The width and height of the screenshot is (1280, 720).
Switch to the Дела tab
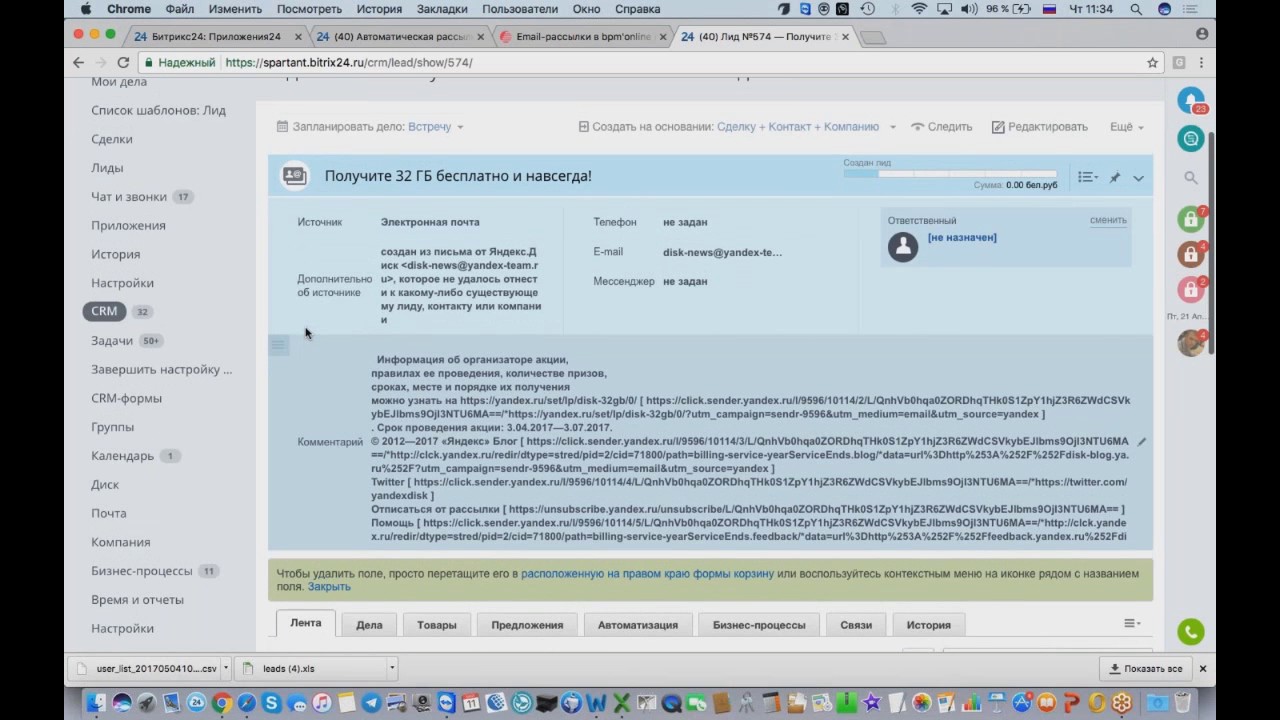click(x=369, y=624)
